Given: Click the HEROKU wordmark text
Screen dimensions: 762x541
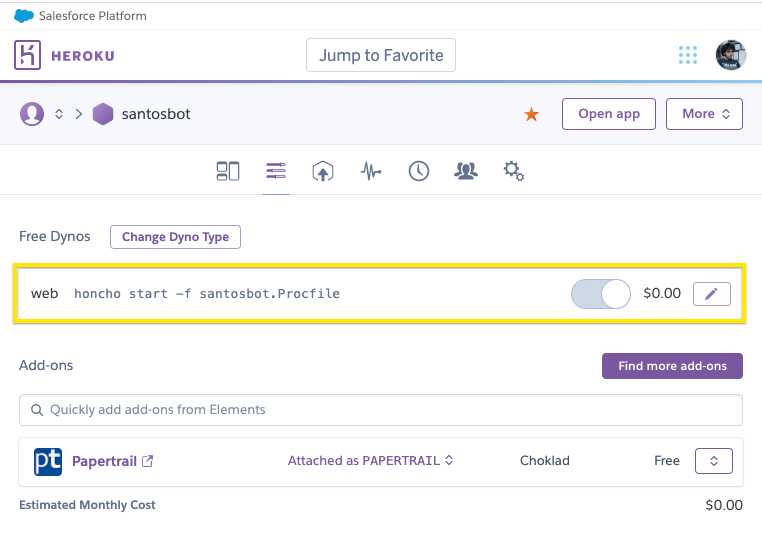Looking at the screenshot, I should coord(83,56).
